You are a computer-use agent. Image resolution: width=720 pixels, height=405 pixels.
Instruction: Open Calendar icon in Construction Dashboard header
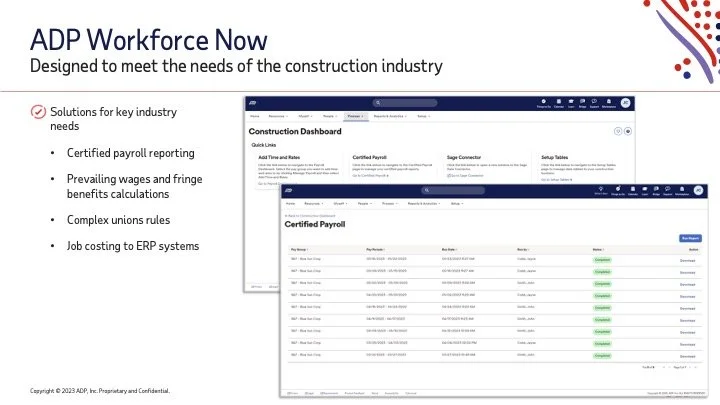[x=559, y=103]
